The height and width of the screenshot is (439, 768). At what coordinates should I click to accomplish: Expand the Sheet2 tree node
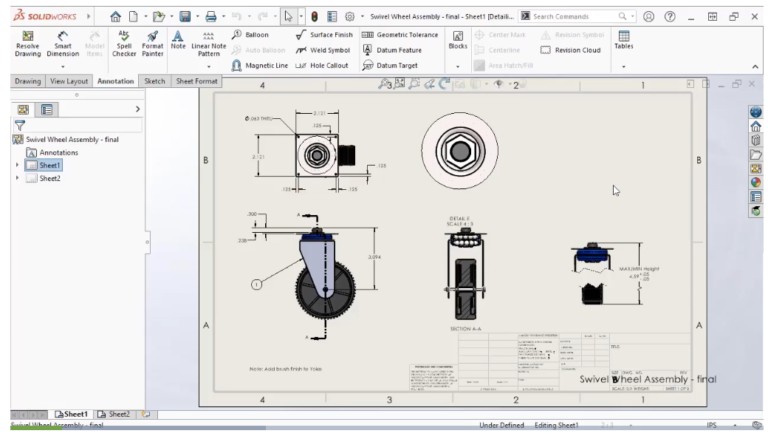tap(17, 178)
